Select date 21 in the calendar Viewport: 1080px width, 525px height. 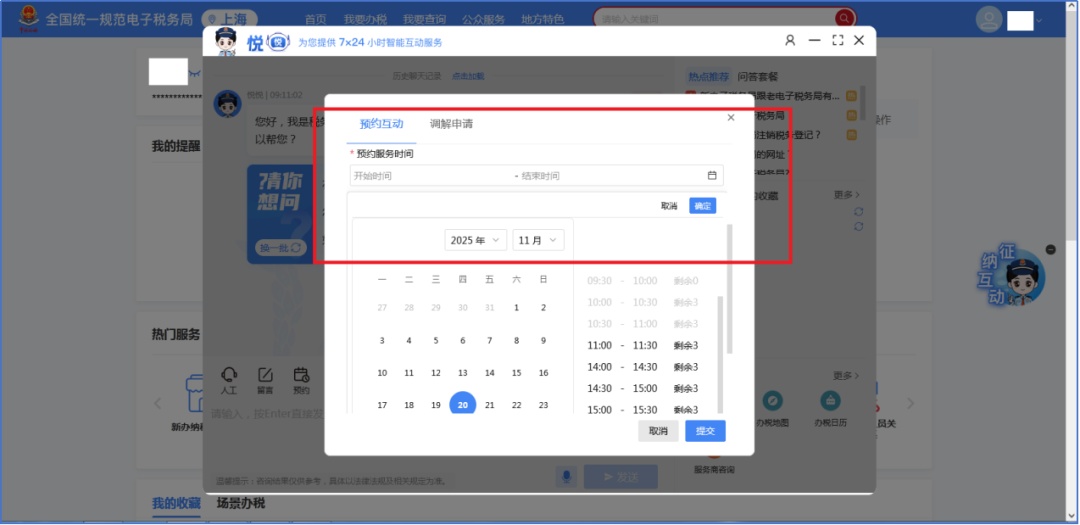(x=490, y=405)
